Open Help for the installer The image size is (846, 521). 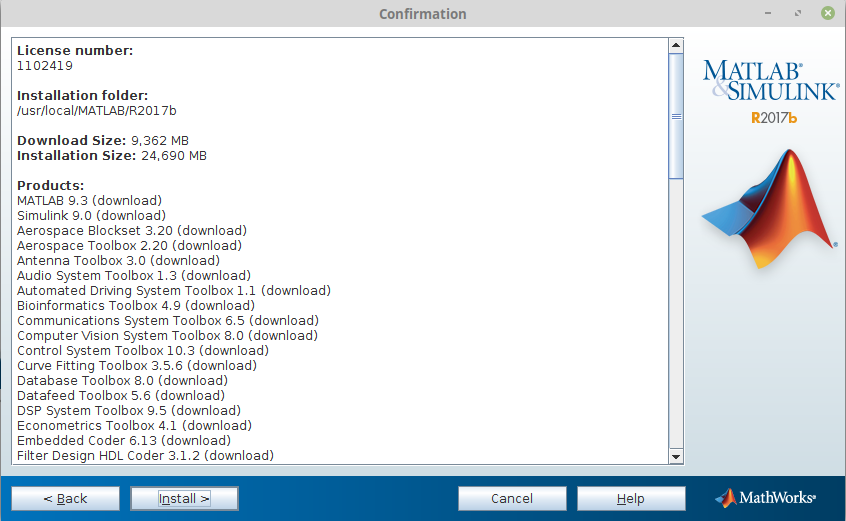pos(631,498)
